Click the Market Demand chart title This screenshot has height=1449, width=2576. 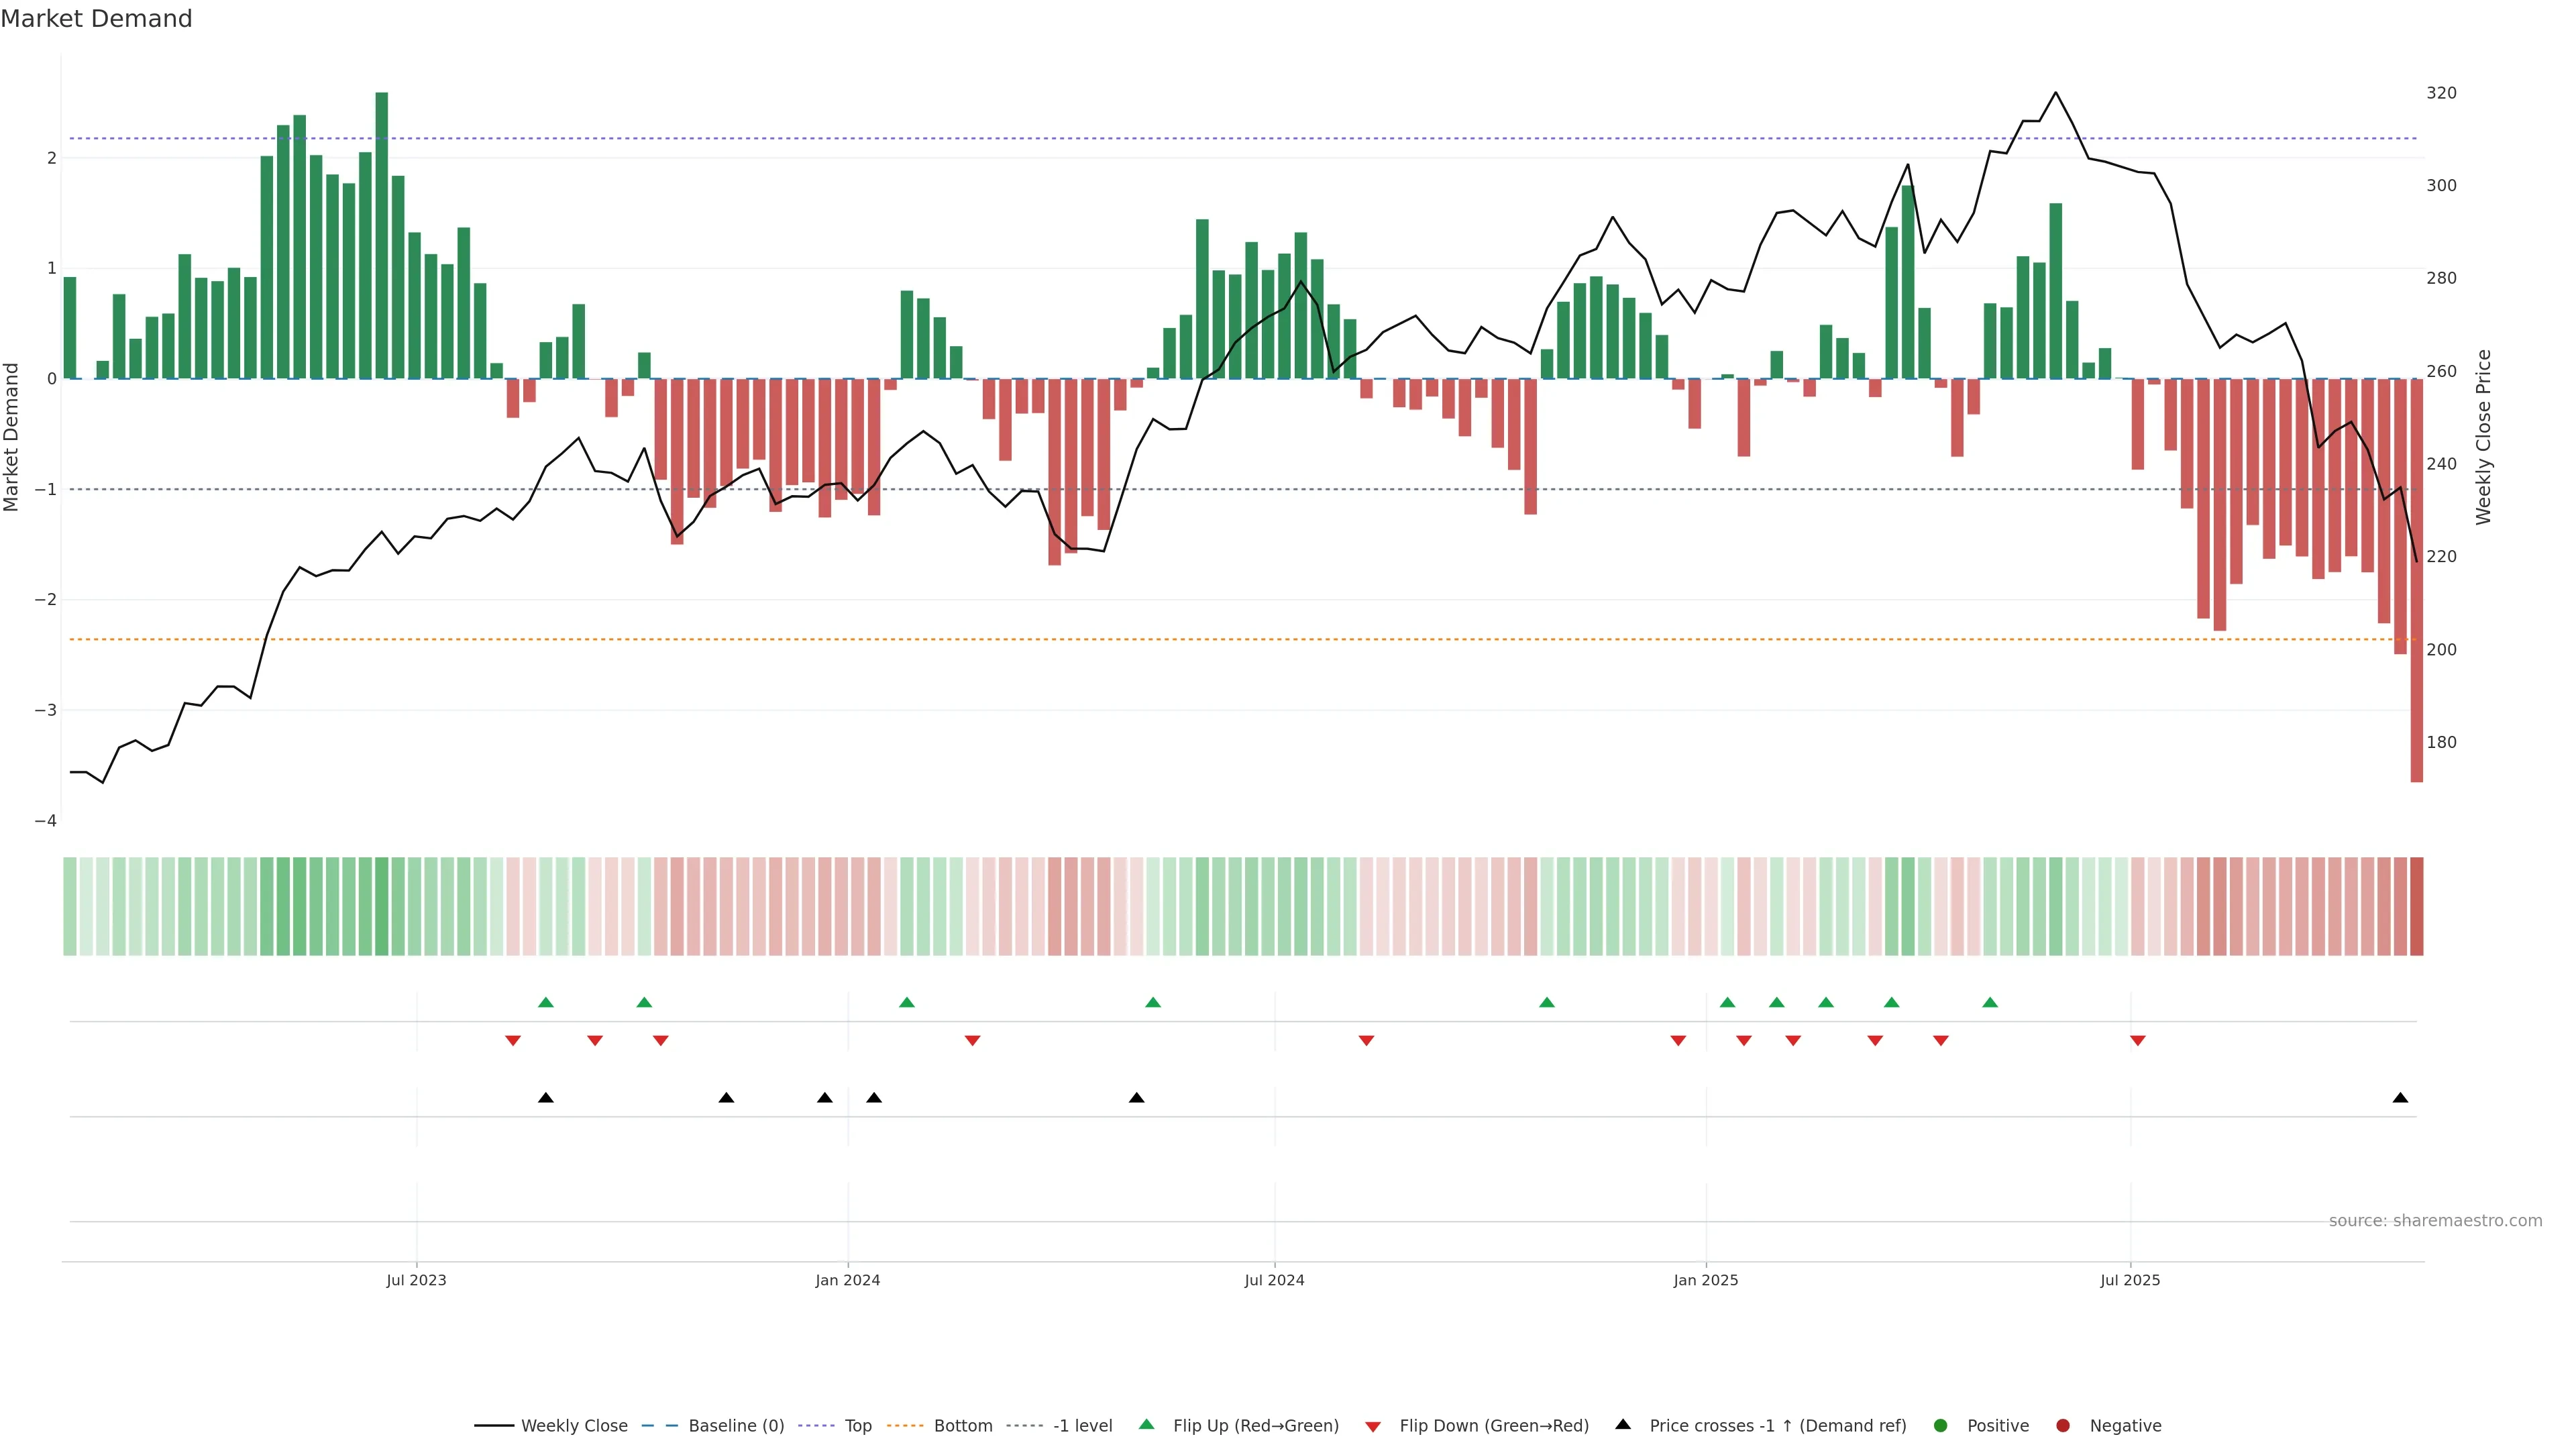pyautogui.click(x=96, y=19)
